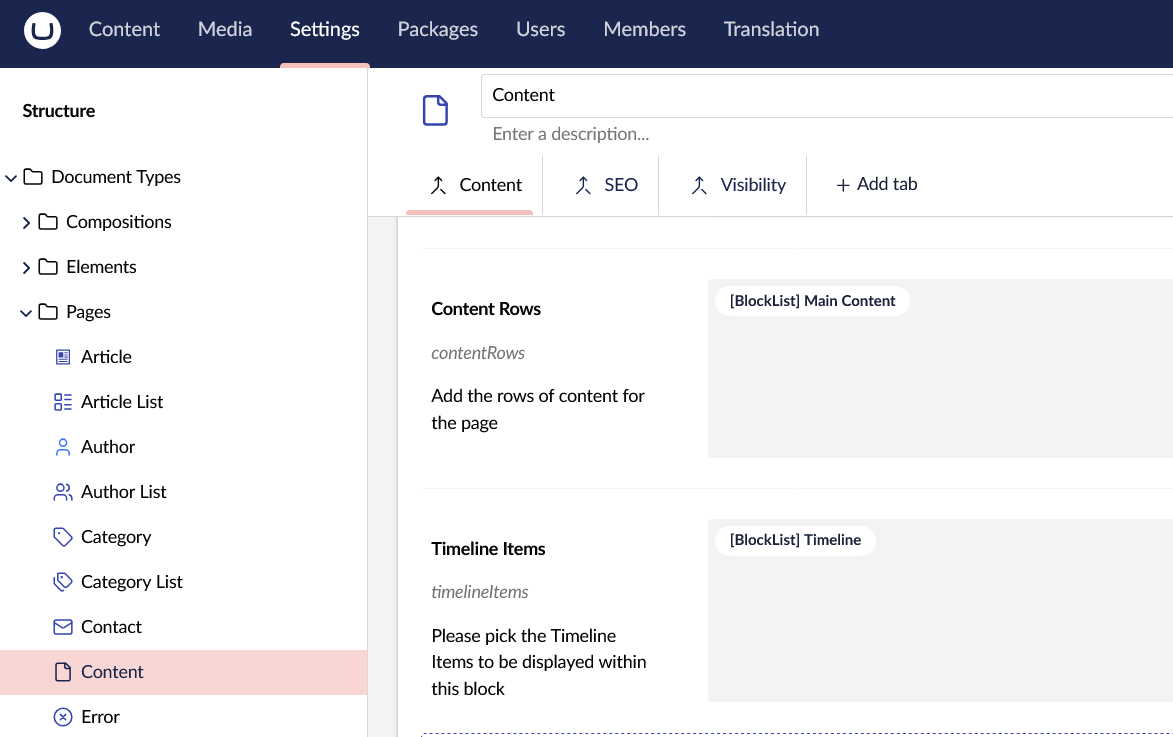Click the Content document type icon beside name
This screenshot has width=1173, height=737.
(435, 110)
